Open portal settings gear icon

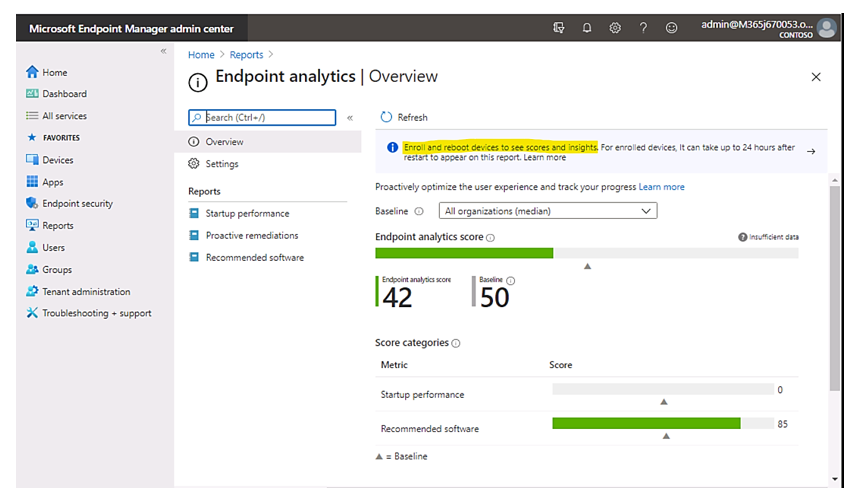point(615,27)
